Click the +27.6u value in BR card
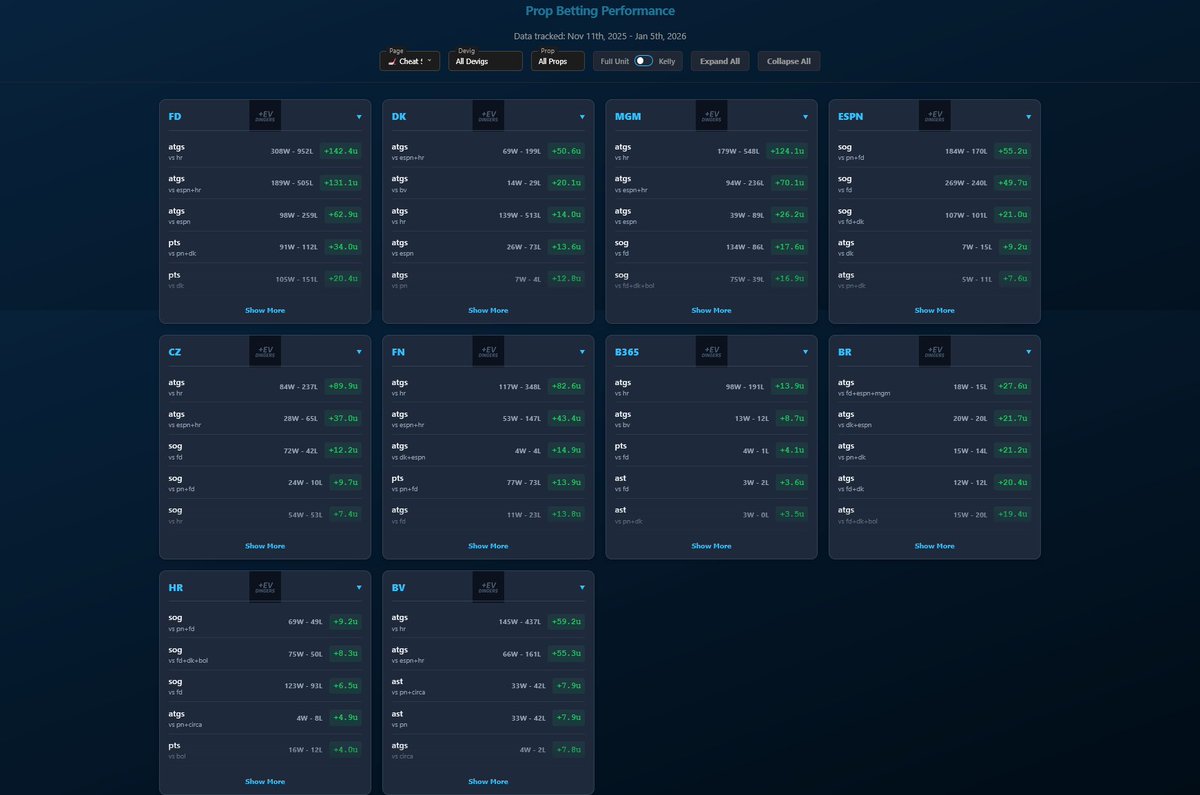The width and height of the screenshot is (1200, 795). click(x=1012, y=387)
